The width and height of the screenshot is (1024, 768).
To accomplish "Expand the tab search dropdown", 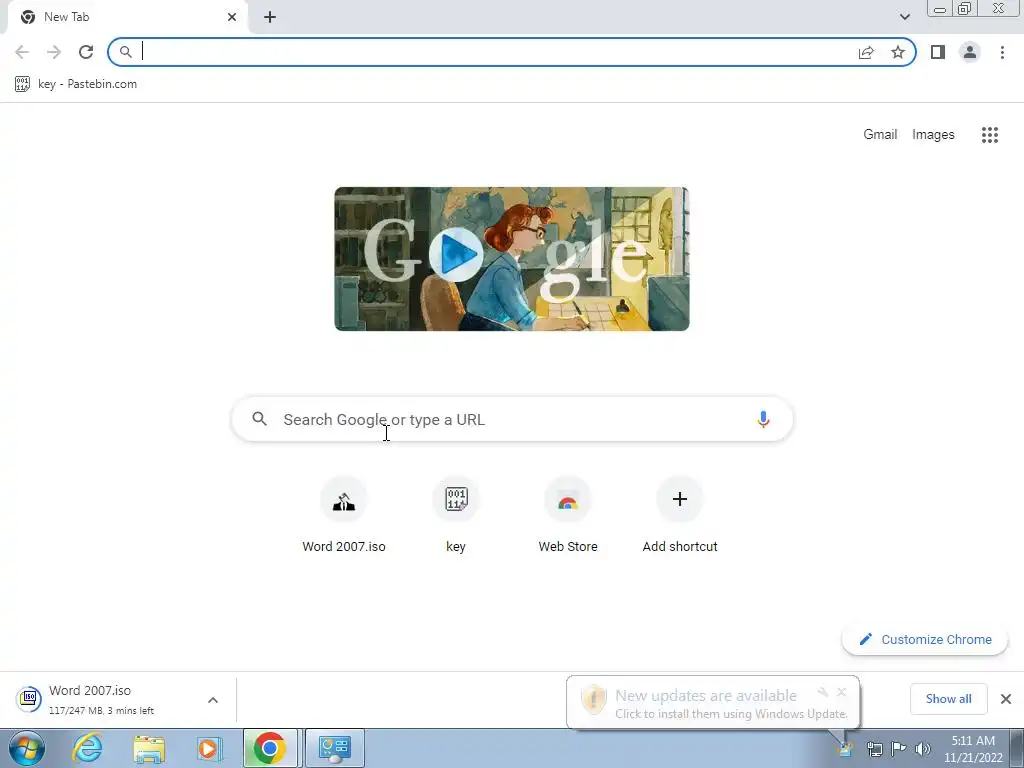I will tap(904, 17).
